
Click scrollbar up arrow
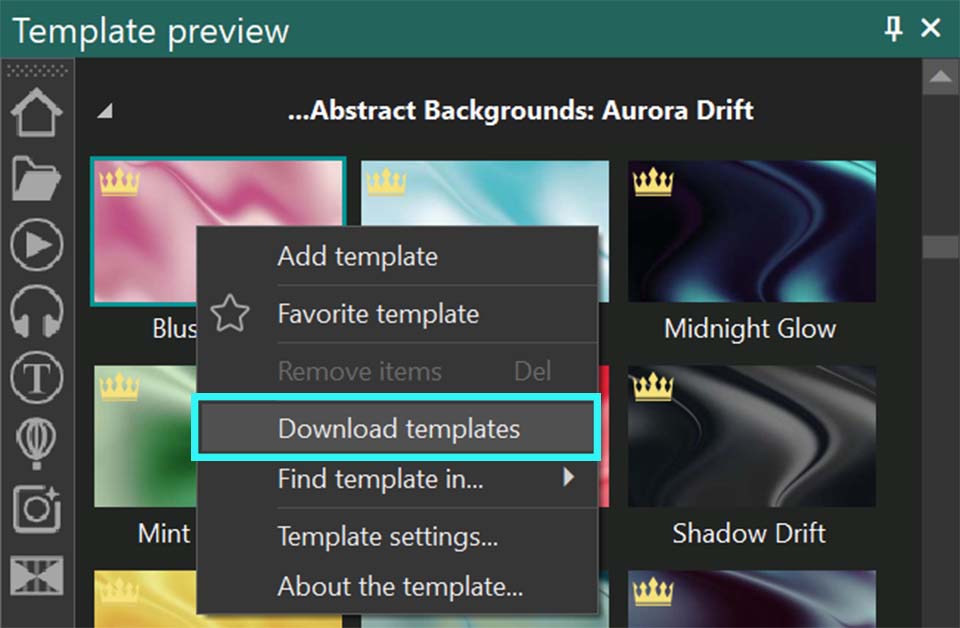940,77
